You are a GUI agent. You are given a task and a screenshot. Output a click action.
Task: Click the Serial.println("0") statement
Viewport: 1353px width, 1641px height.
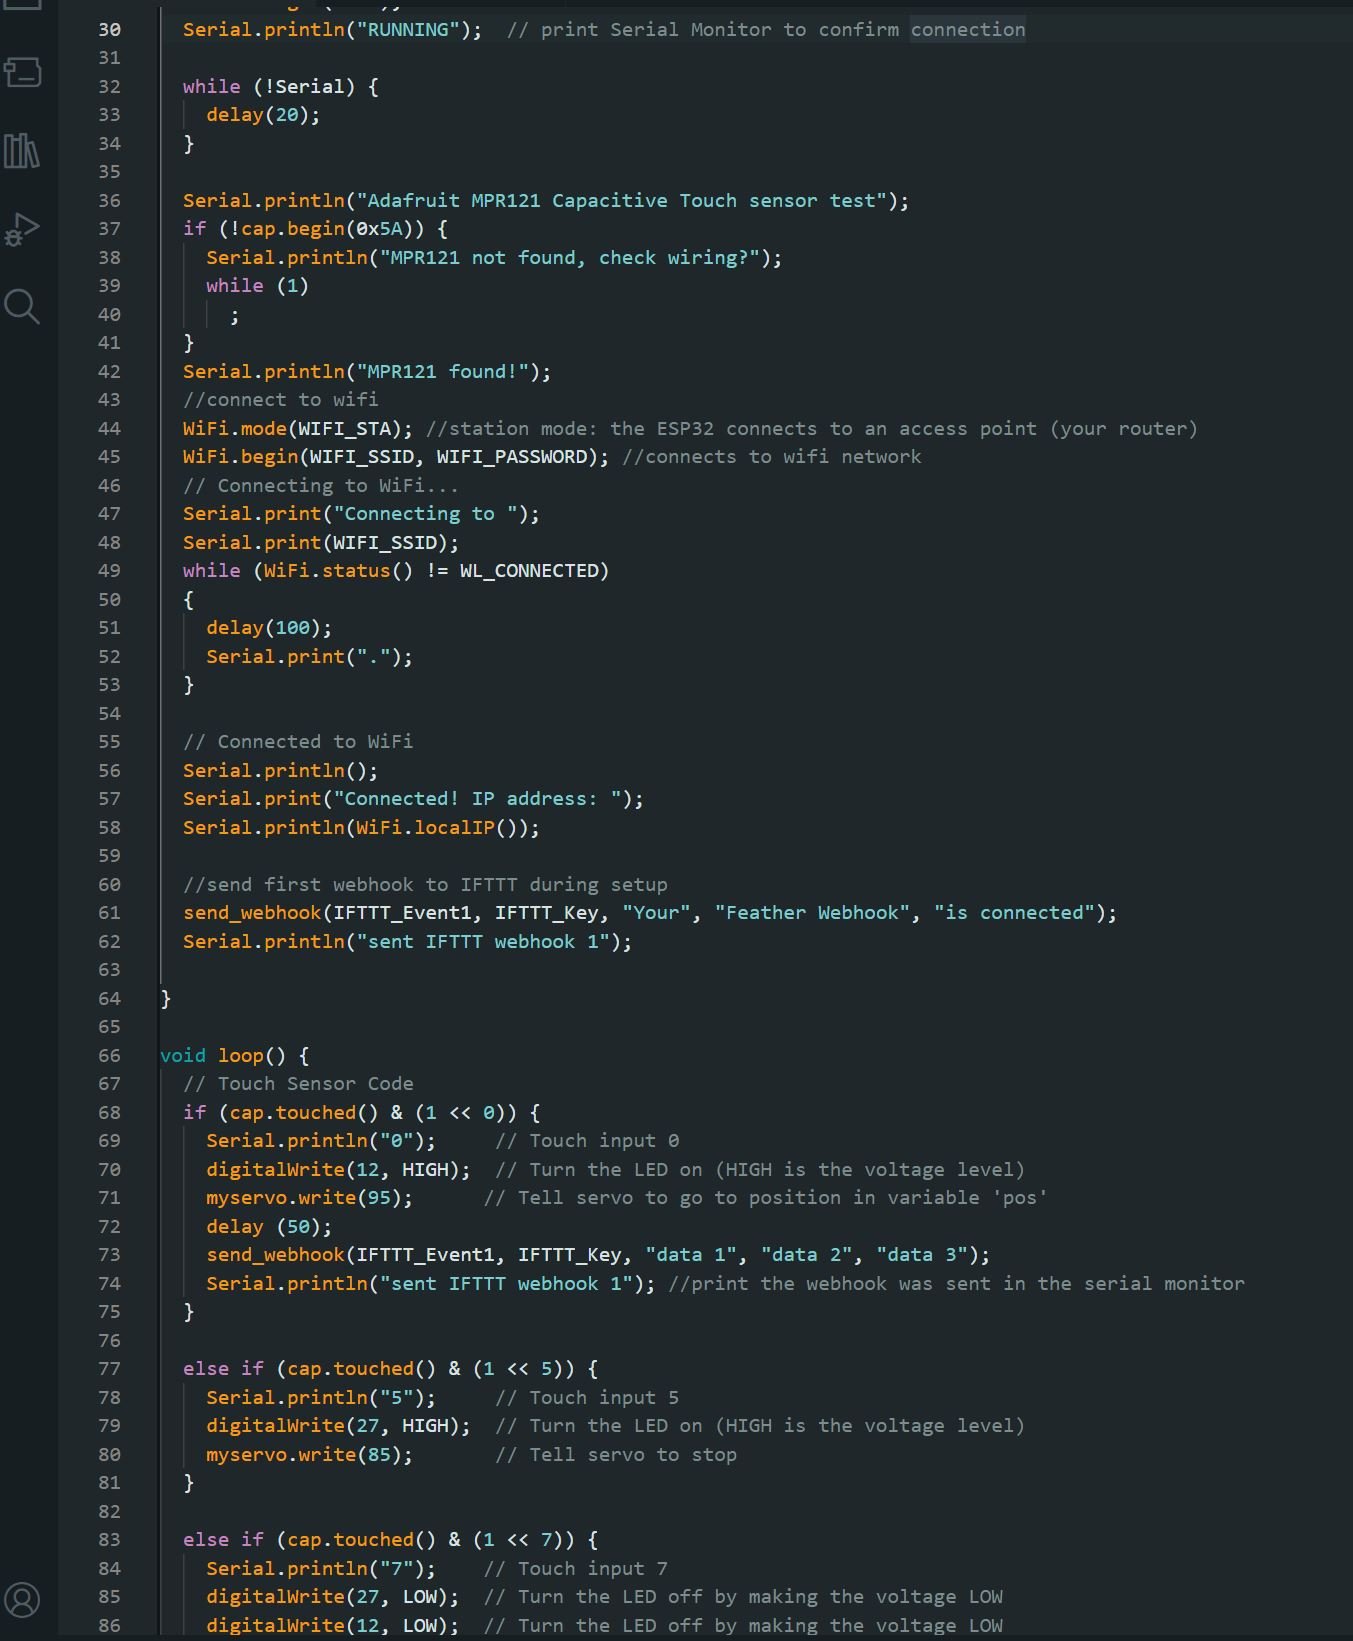pyautogui.click(x=321, y=1141)
